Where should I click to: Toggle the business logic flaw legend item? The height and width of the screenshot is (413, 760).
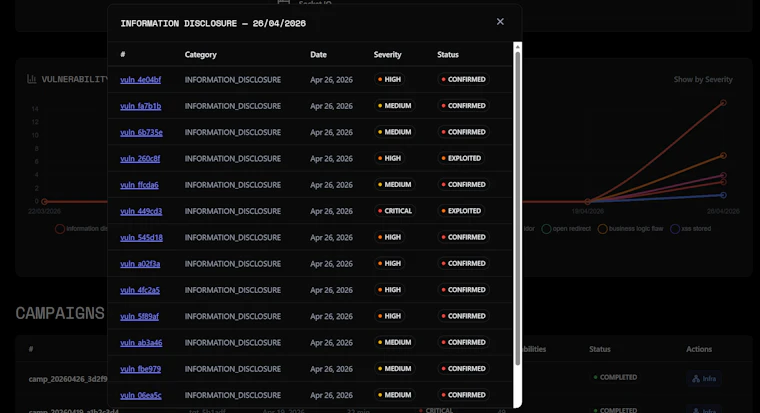630,229
